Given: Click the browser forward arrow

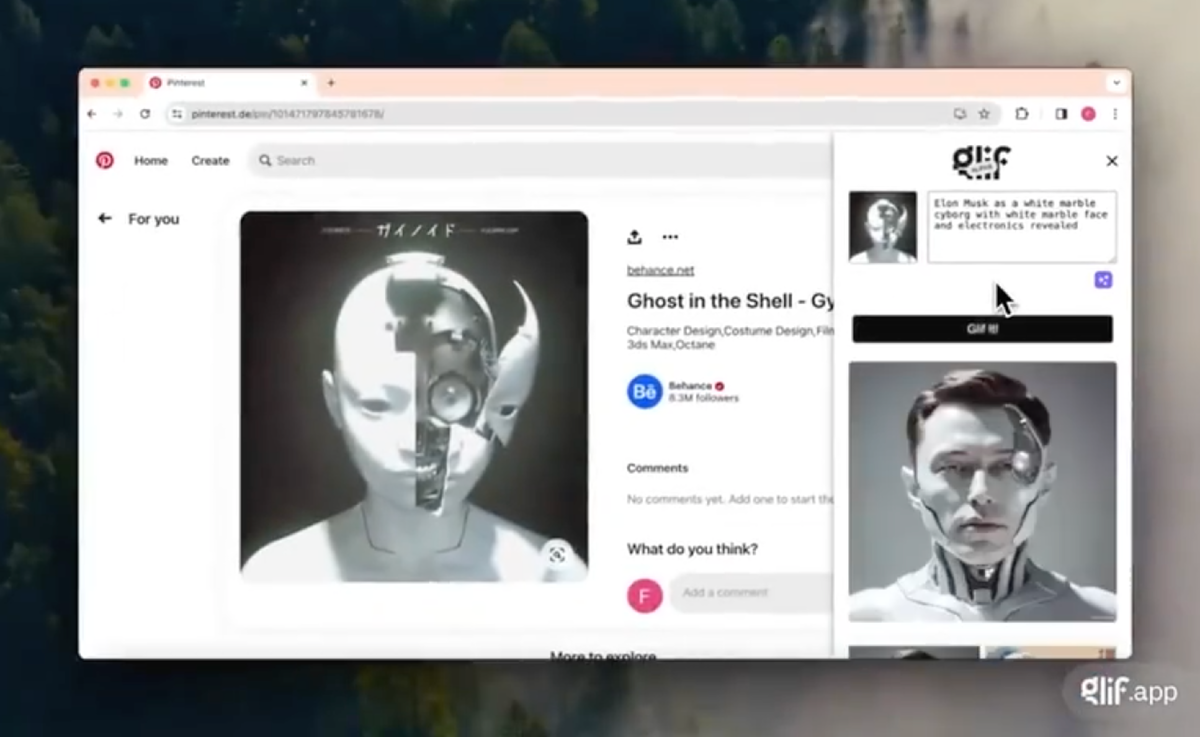Looking at the screenshot, I should click(118, 114).
